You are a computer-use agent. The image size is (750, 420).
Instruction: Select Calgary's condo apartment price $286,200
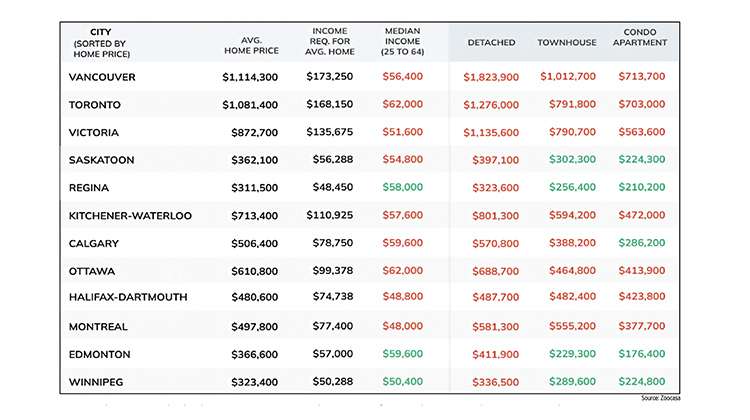641,243
